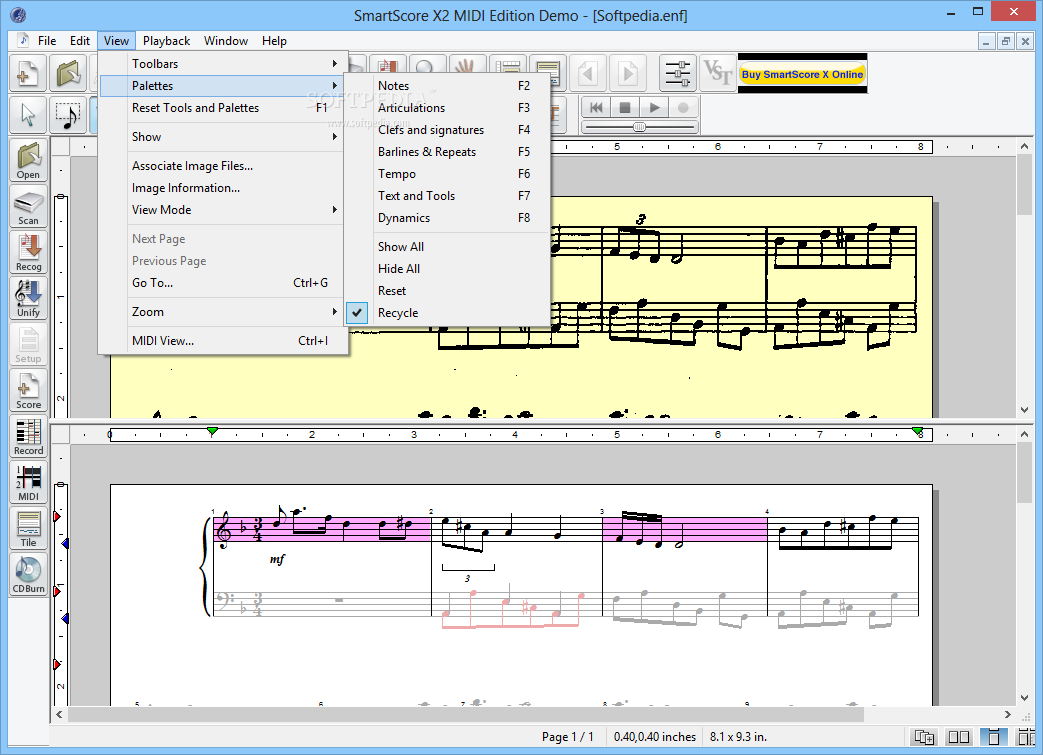
Task: Click the stop playback button
Action: click(625, 107)
